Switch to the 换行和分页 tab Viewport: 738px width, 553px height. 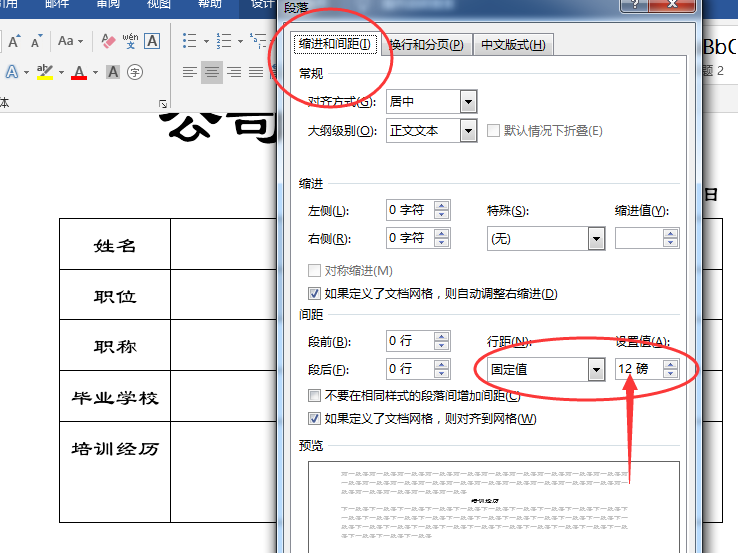[426, 45]
